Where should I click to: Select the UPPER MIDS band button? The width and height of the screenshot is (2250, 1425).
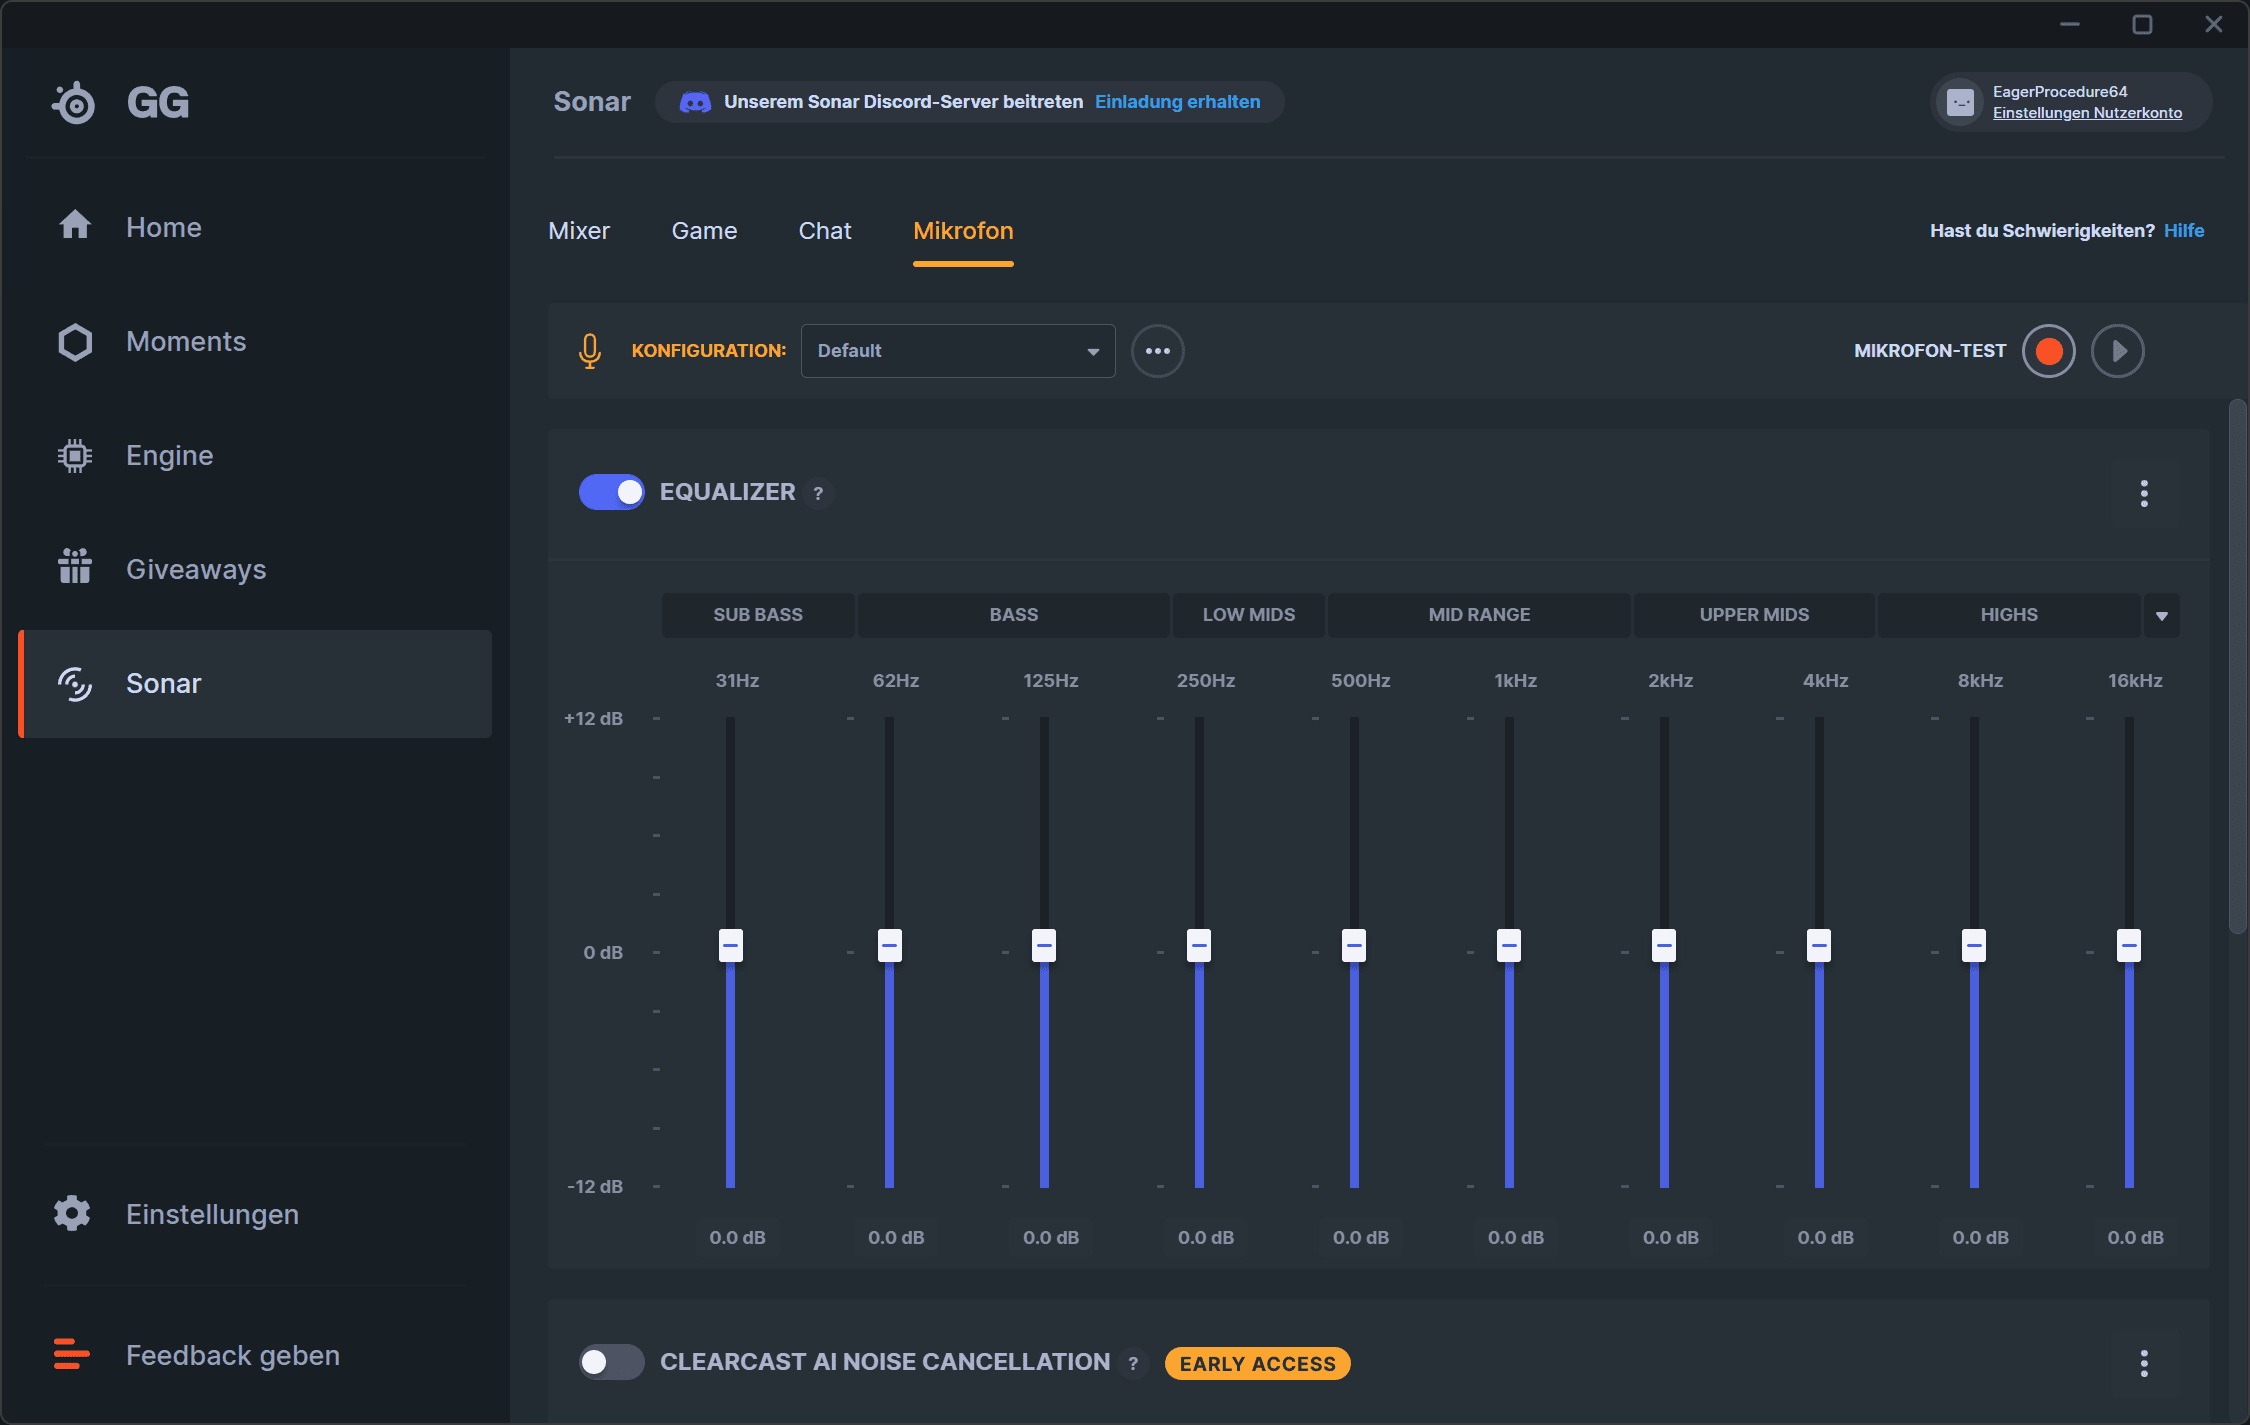1754,615
